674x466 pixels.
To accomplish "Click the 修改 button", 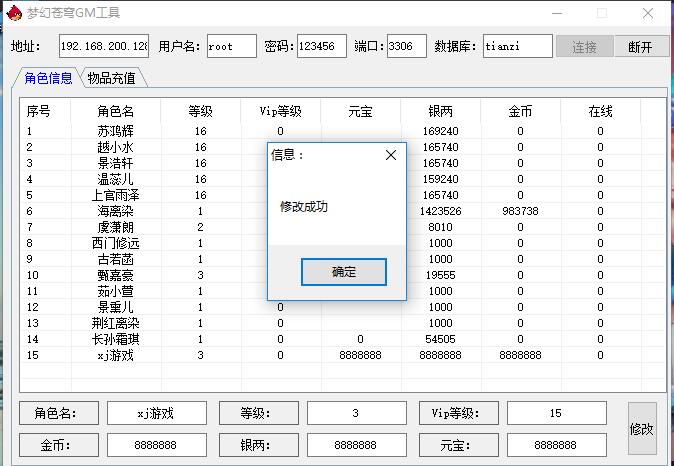I will [x=642, y=428].
